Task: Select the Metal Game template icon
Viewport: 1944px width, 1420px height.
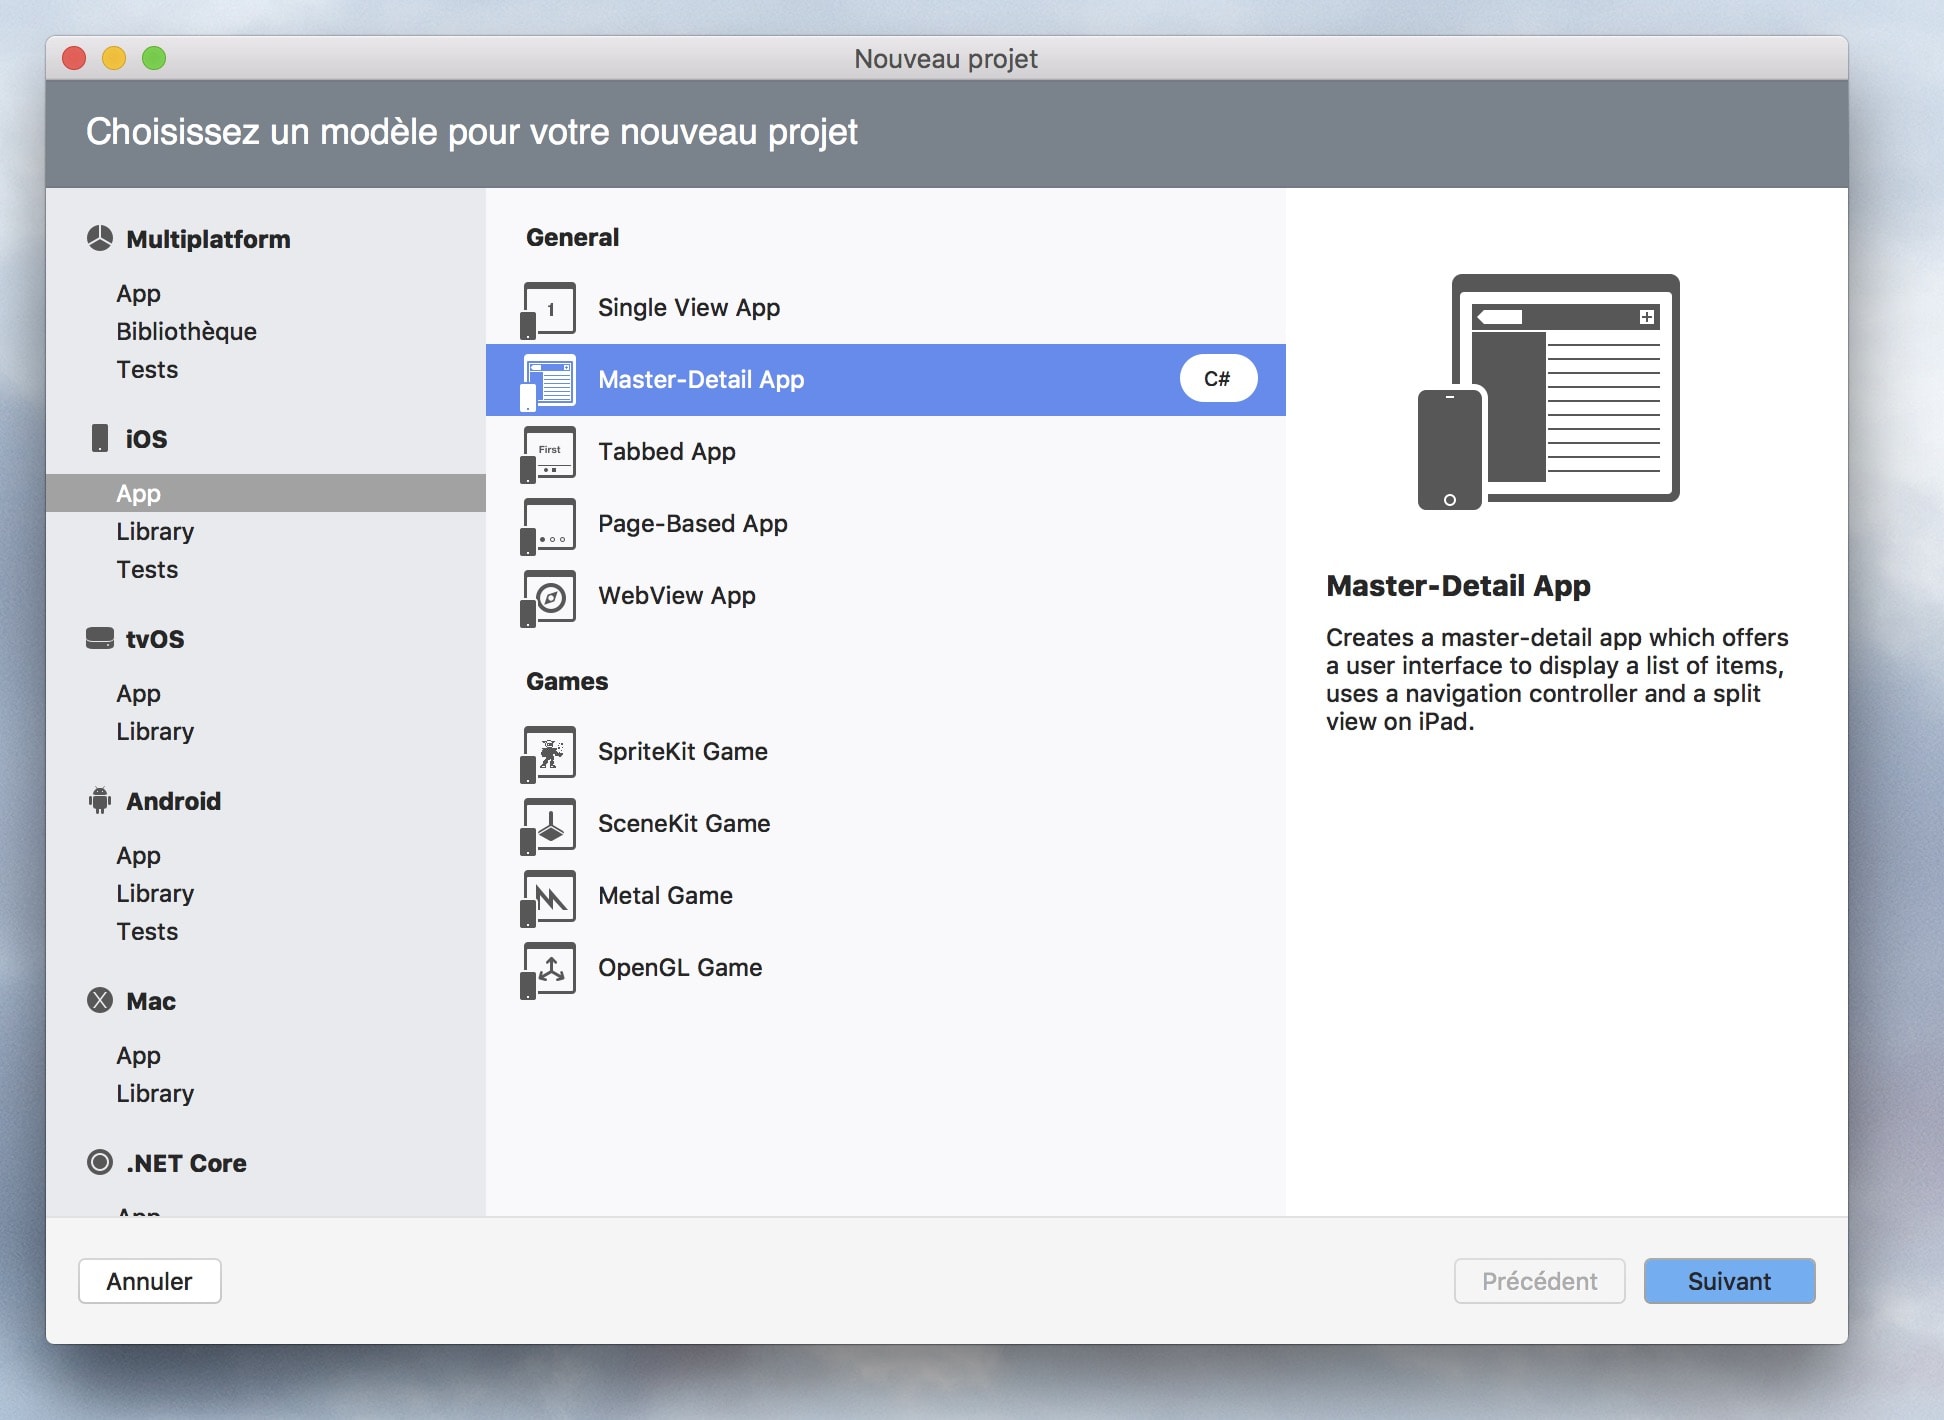Action: coord(548,897)
